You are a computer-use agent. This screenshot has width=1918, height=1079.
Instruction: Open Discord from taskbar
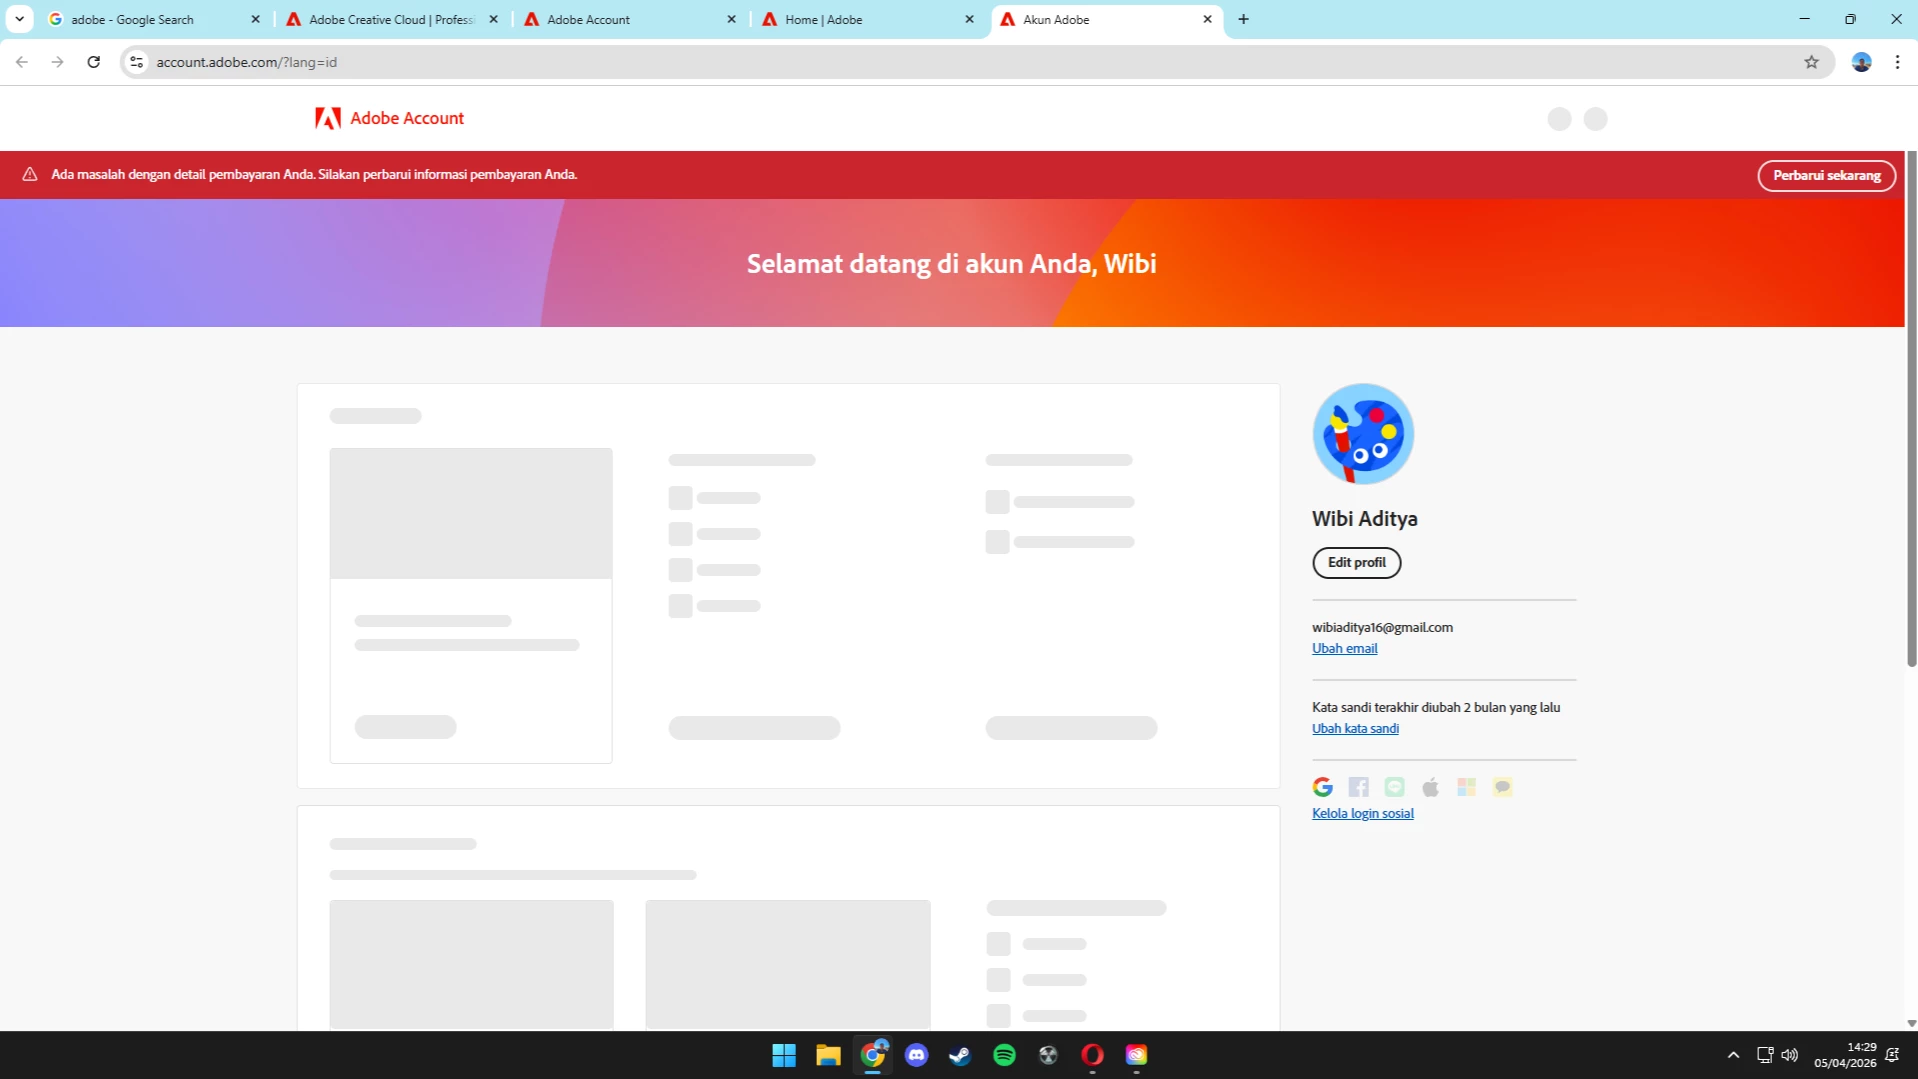(916, 1055)
